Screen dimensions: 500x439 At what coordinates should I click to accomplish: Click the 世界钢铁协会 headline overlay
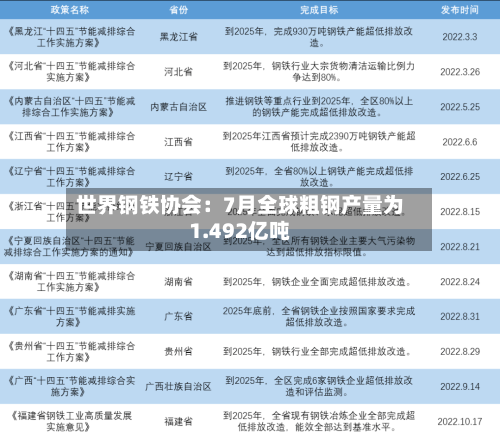coord(249,219)
